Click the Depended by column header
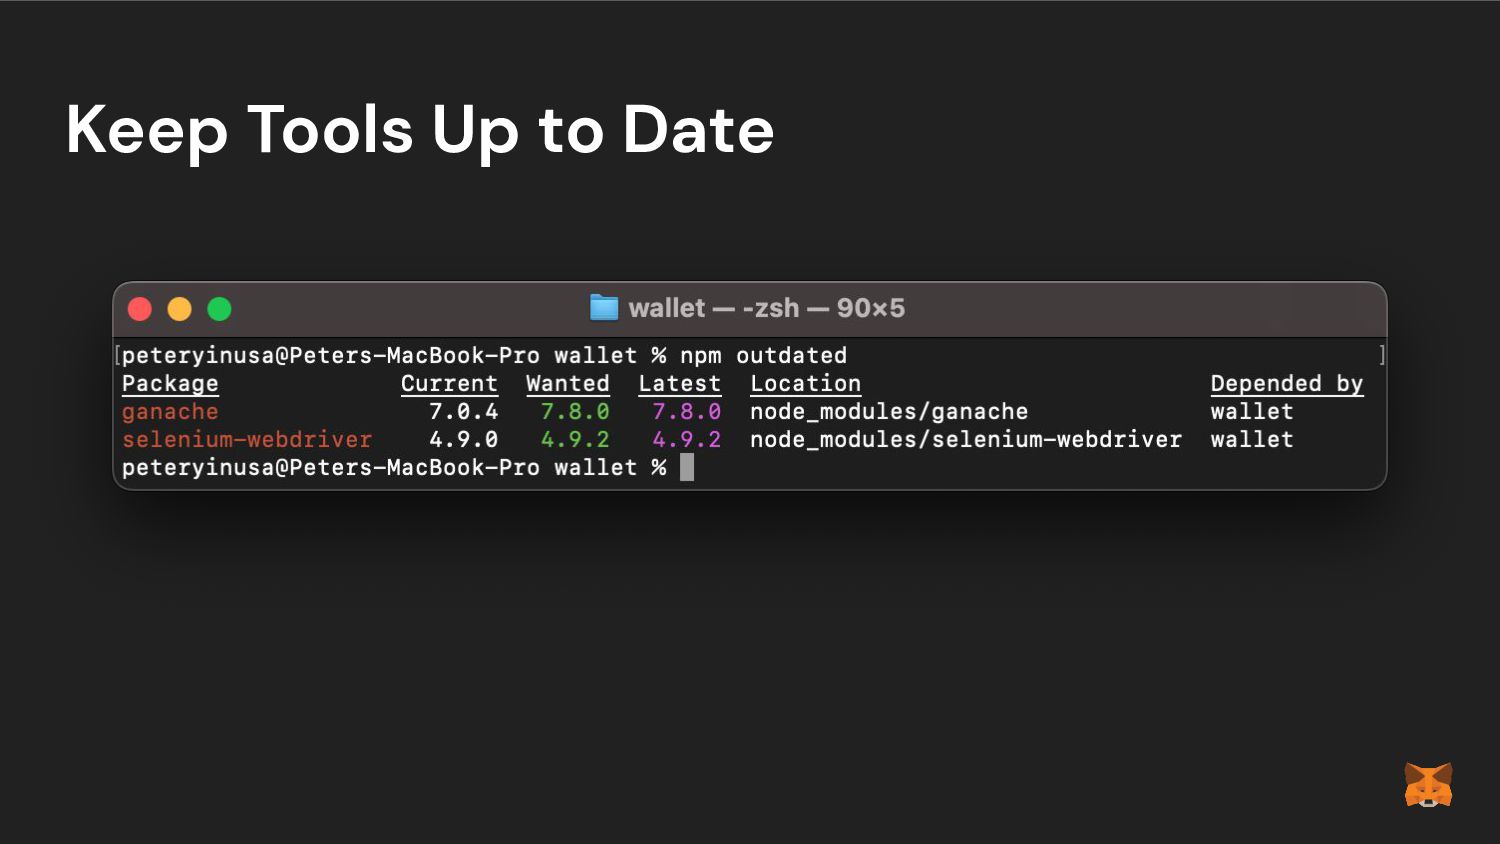1500x844 pixels. pyautogui.click(x=1287, y=384)
